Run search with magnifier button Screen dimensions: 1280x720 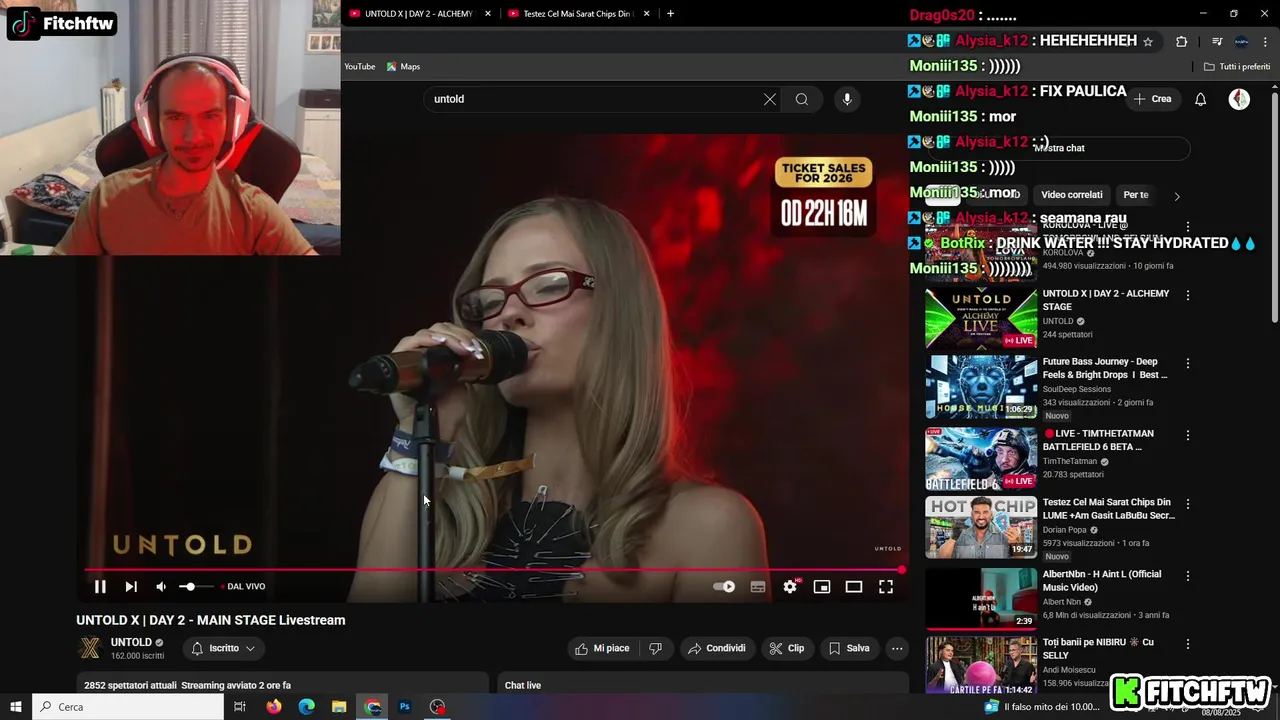pos(802,99)
